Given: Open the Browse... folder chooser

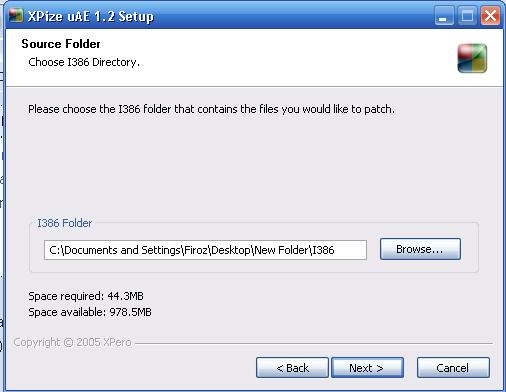Looking at the screenshot, I should coord(420,249).
